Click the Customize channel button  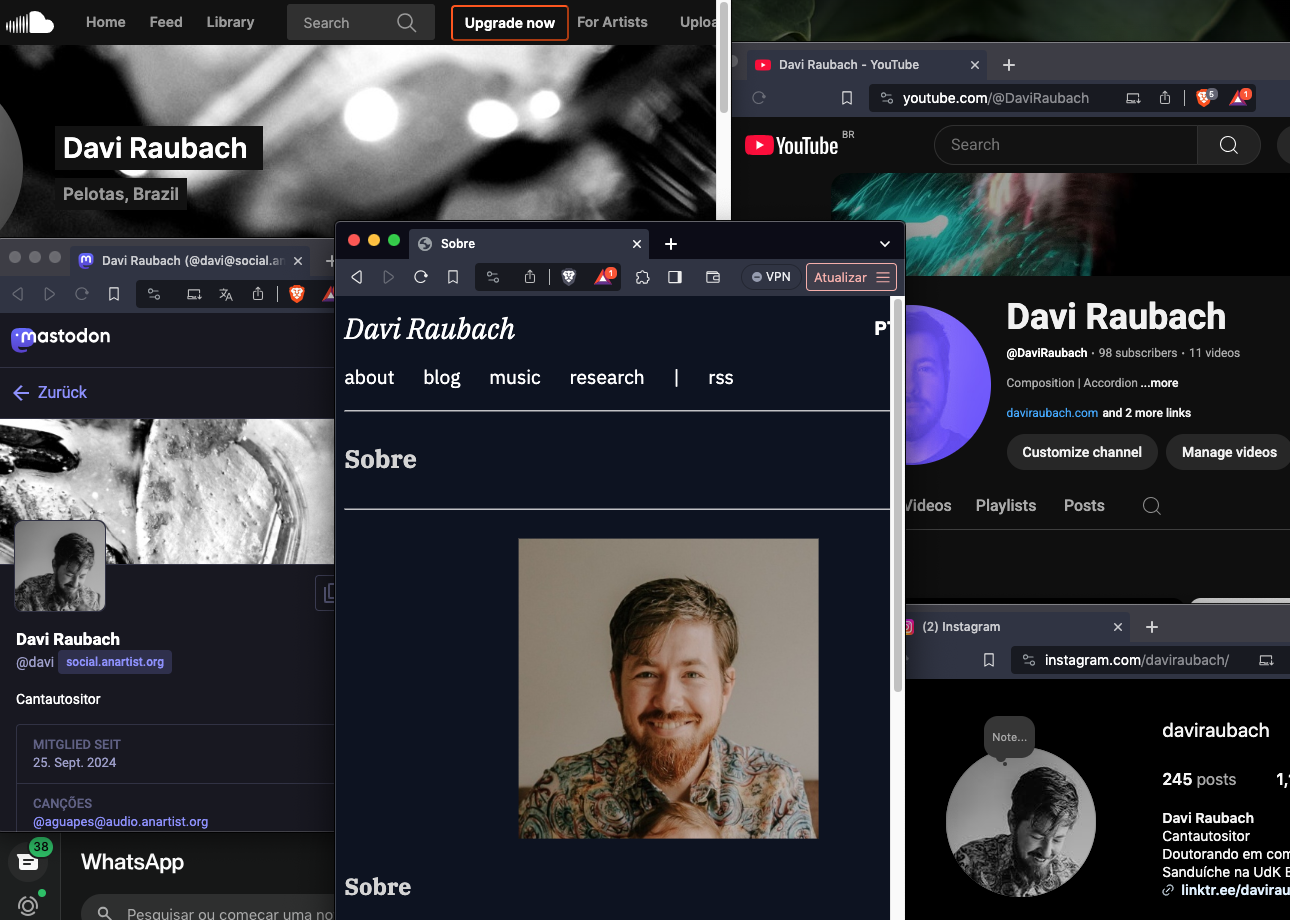point(1081,452)
